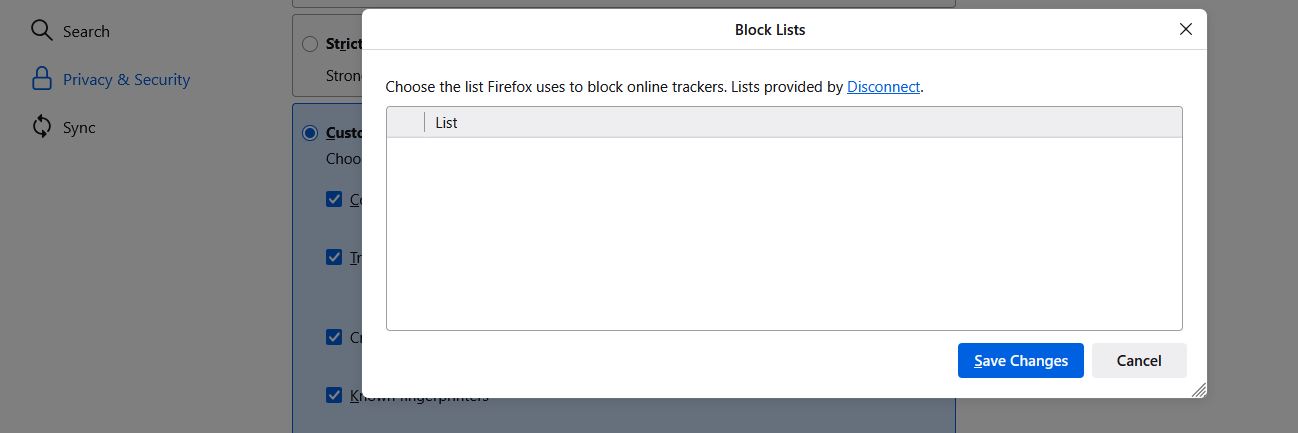Select the Strict protection radio button
This screenshot has width=1298, height=433.
[x=310, y=44]
